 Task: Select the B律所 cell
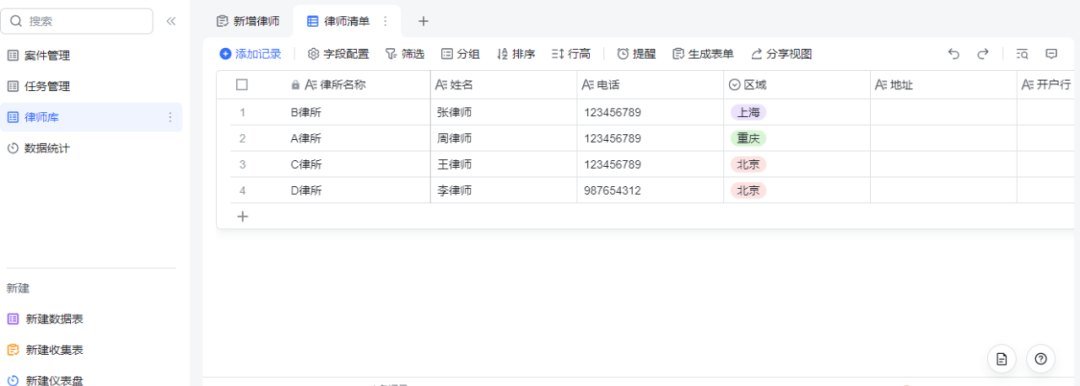[x=357, y=112]
